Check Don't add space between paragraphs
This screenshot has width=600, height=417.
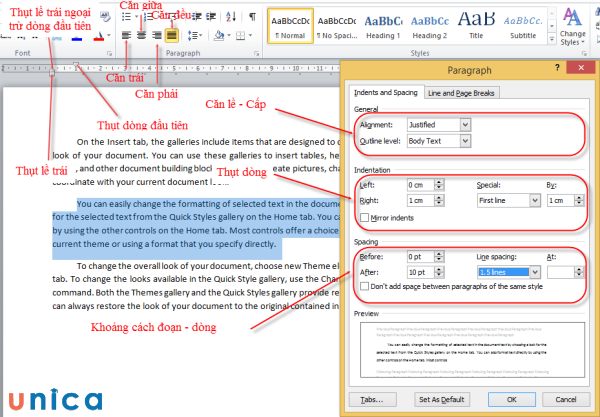[365, 286]
